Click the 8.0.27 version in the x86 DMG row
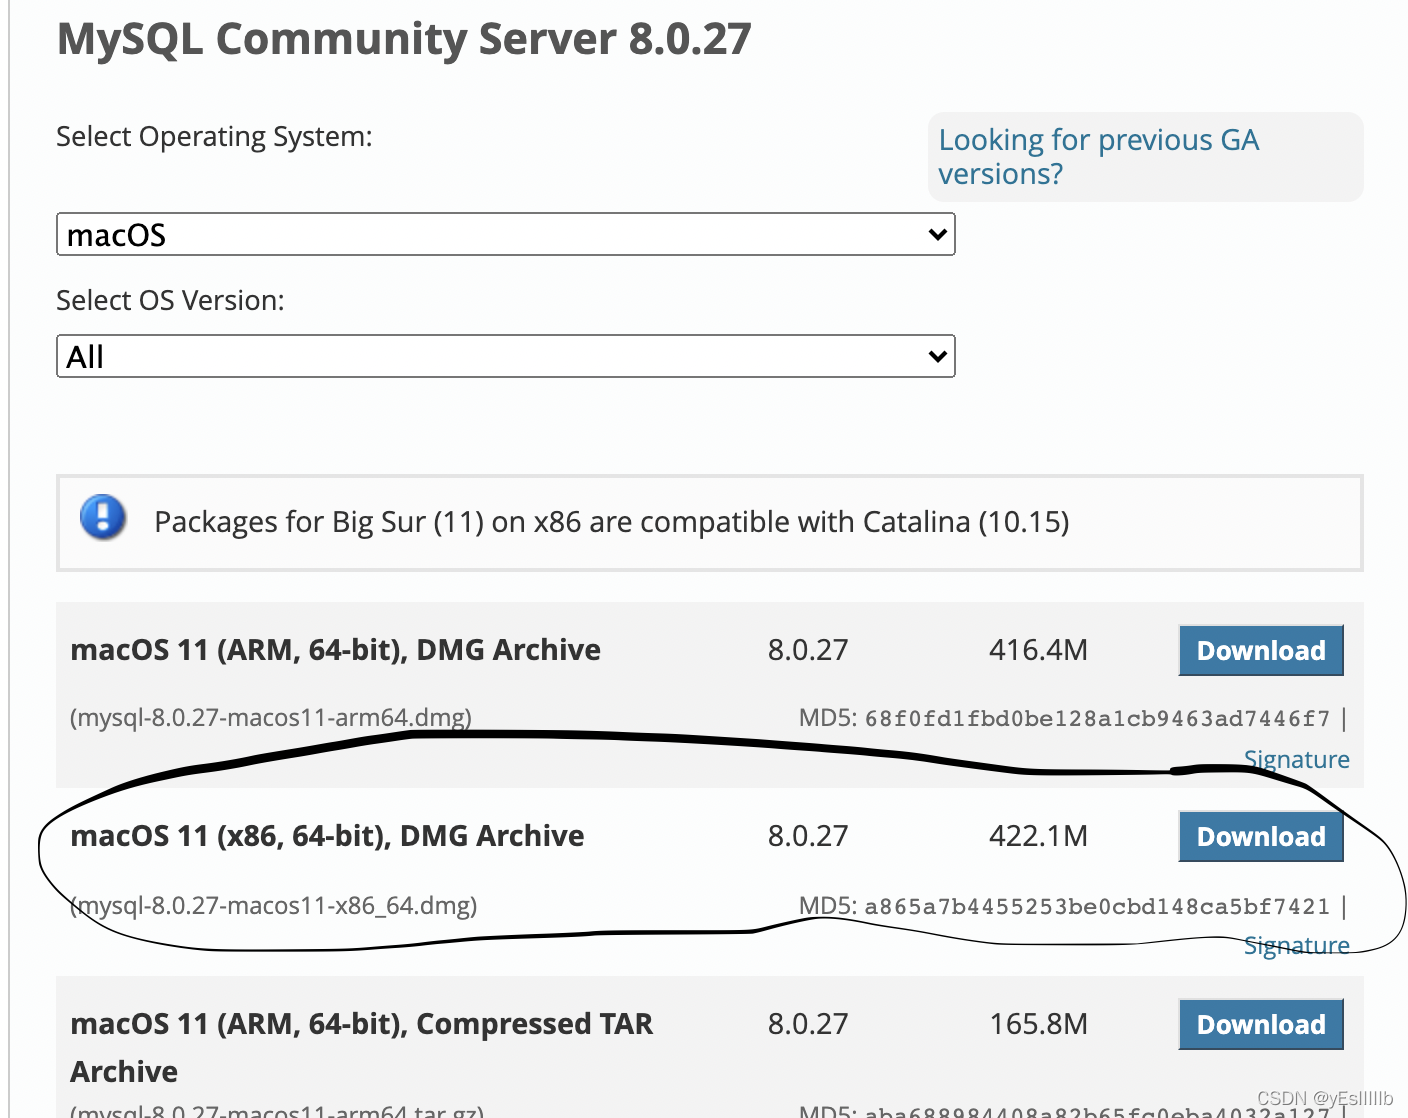Image resolution: width=1408 pixels, height=1118 pixels. pos(807,836)
